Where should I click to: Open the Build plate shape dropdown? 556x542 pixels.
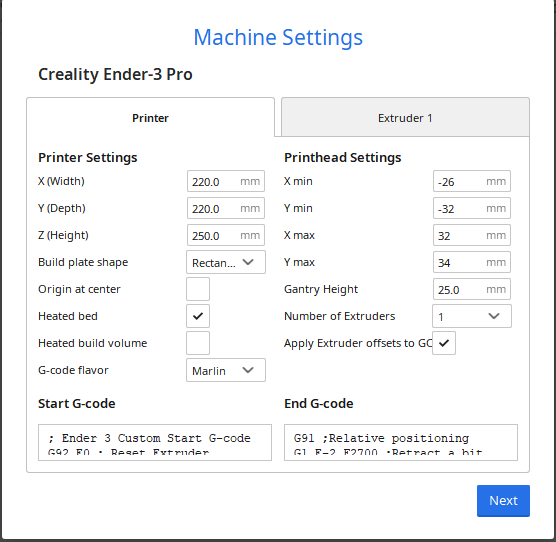(x=226, y=262)
